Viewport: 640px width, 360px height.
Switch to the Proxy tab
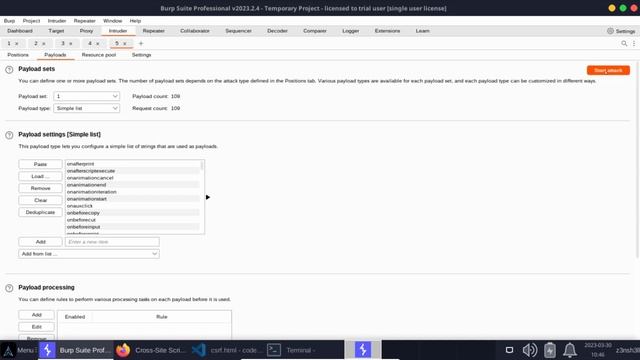click(86, 31)
